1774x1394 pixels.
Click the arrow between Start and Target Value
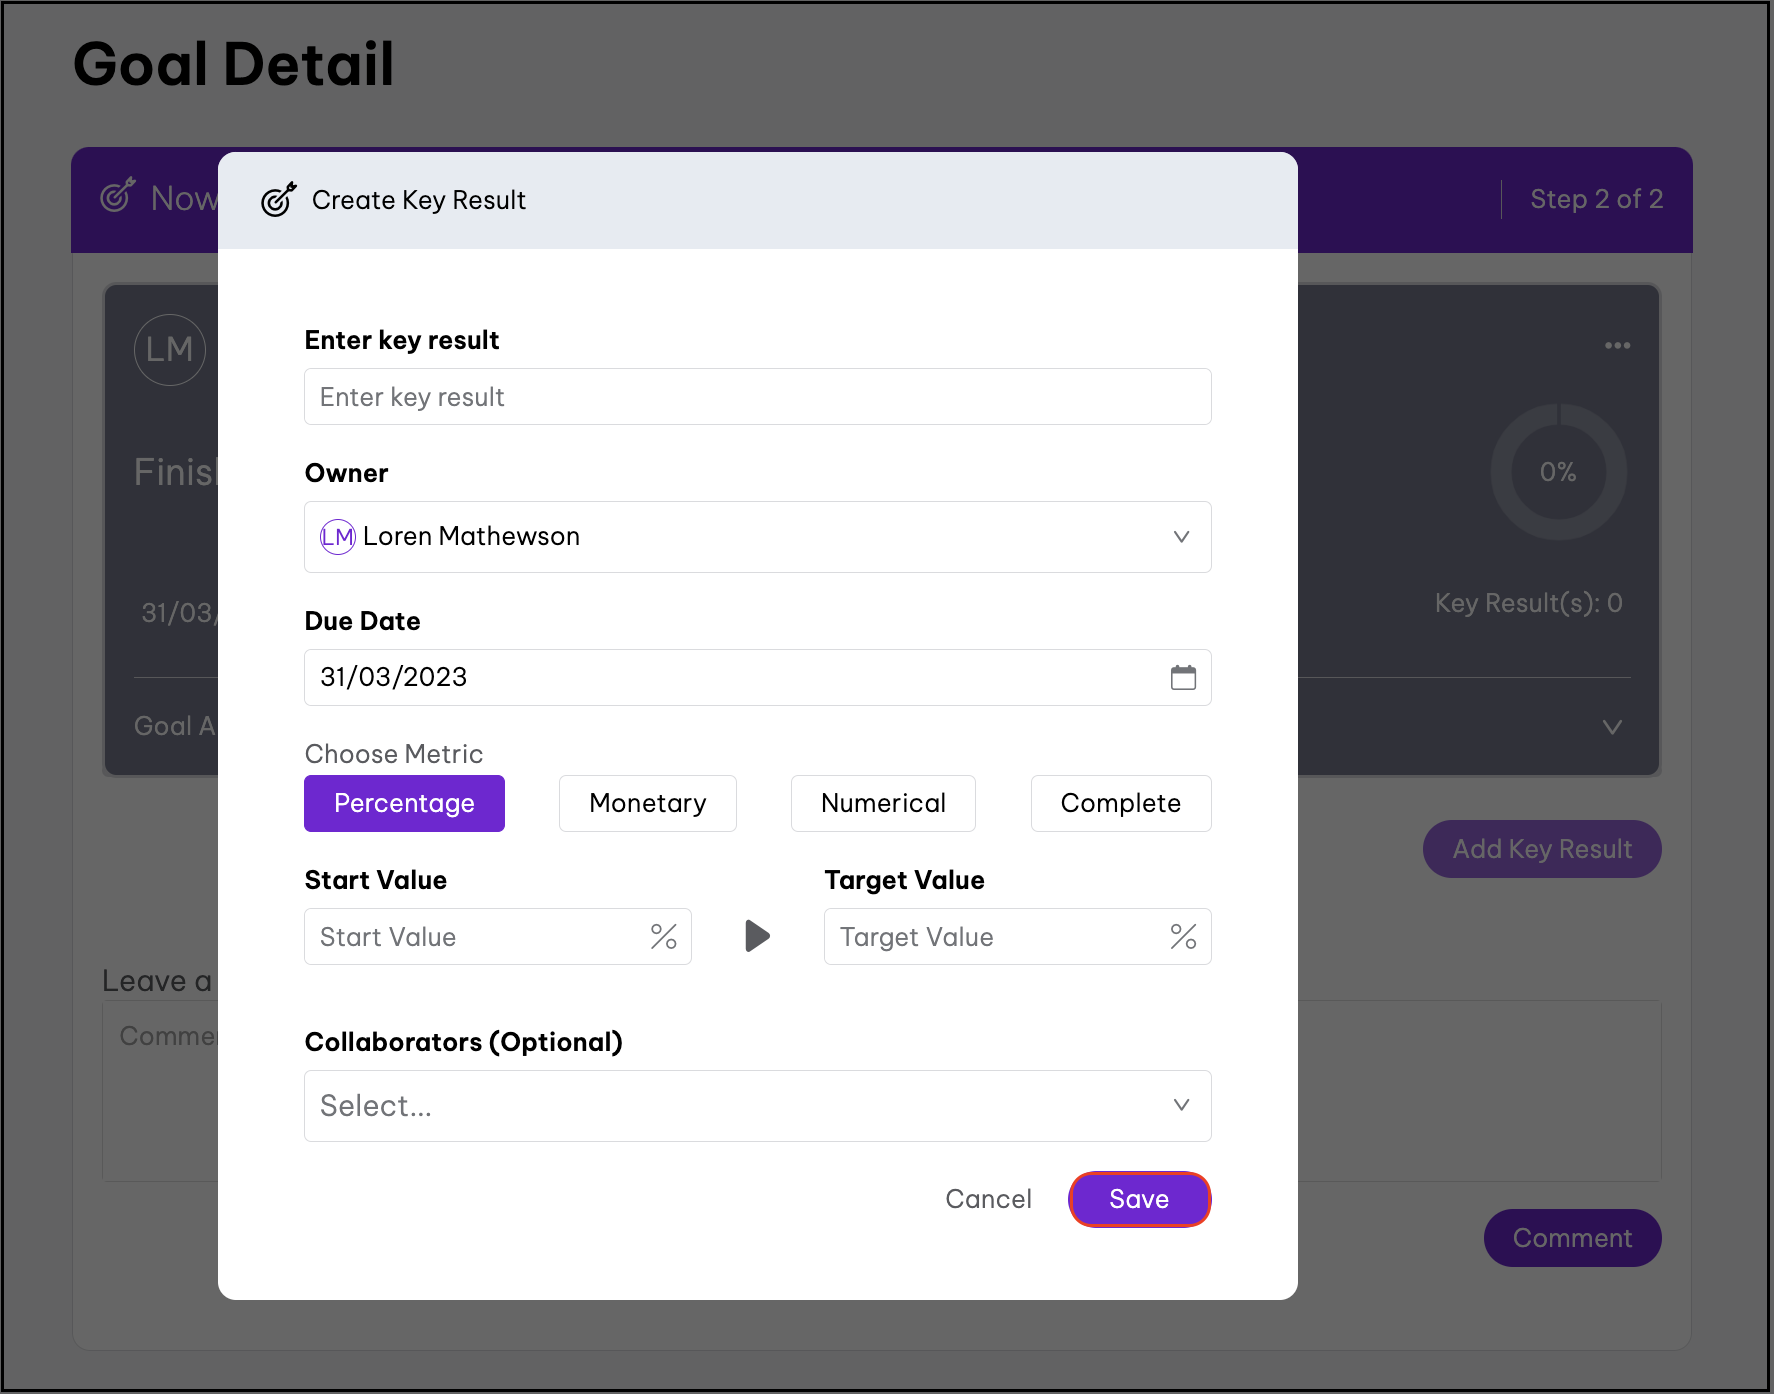[x=757, y=936]
